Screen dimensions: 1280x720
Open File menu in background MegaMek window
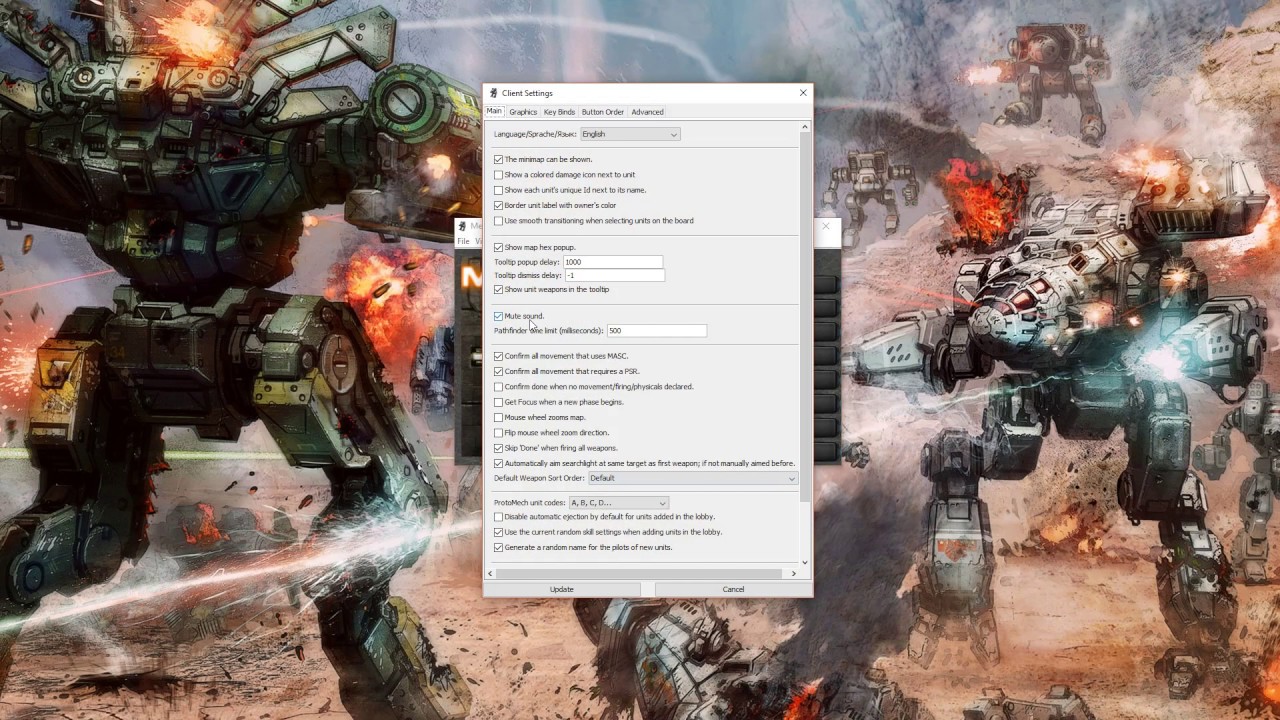463,241
